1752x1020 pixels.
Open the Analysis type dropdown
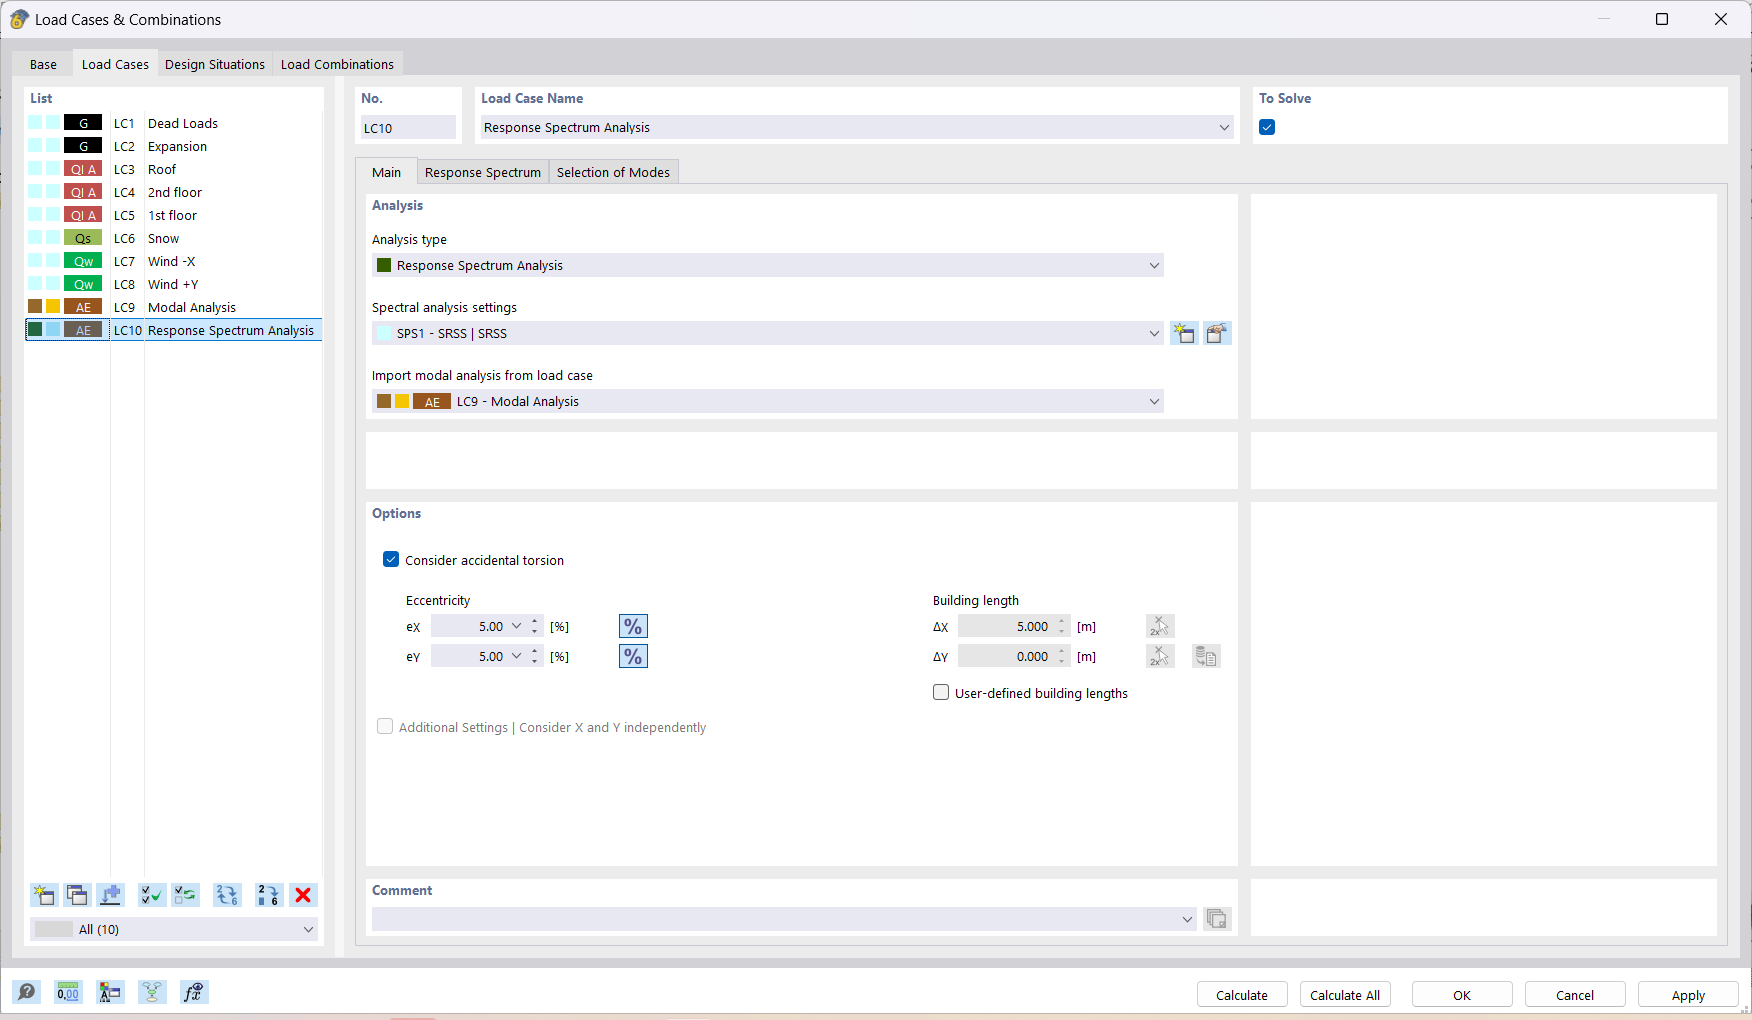coord(1154,265)
